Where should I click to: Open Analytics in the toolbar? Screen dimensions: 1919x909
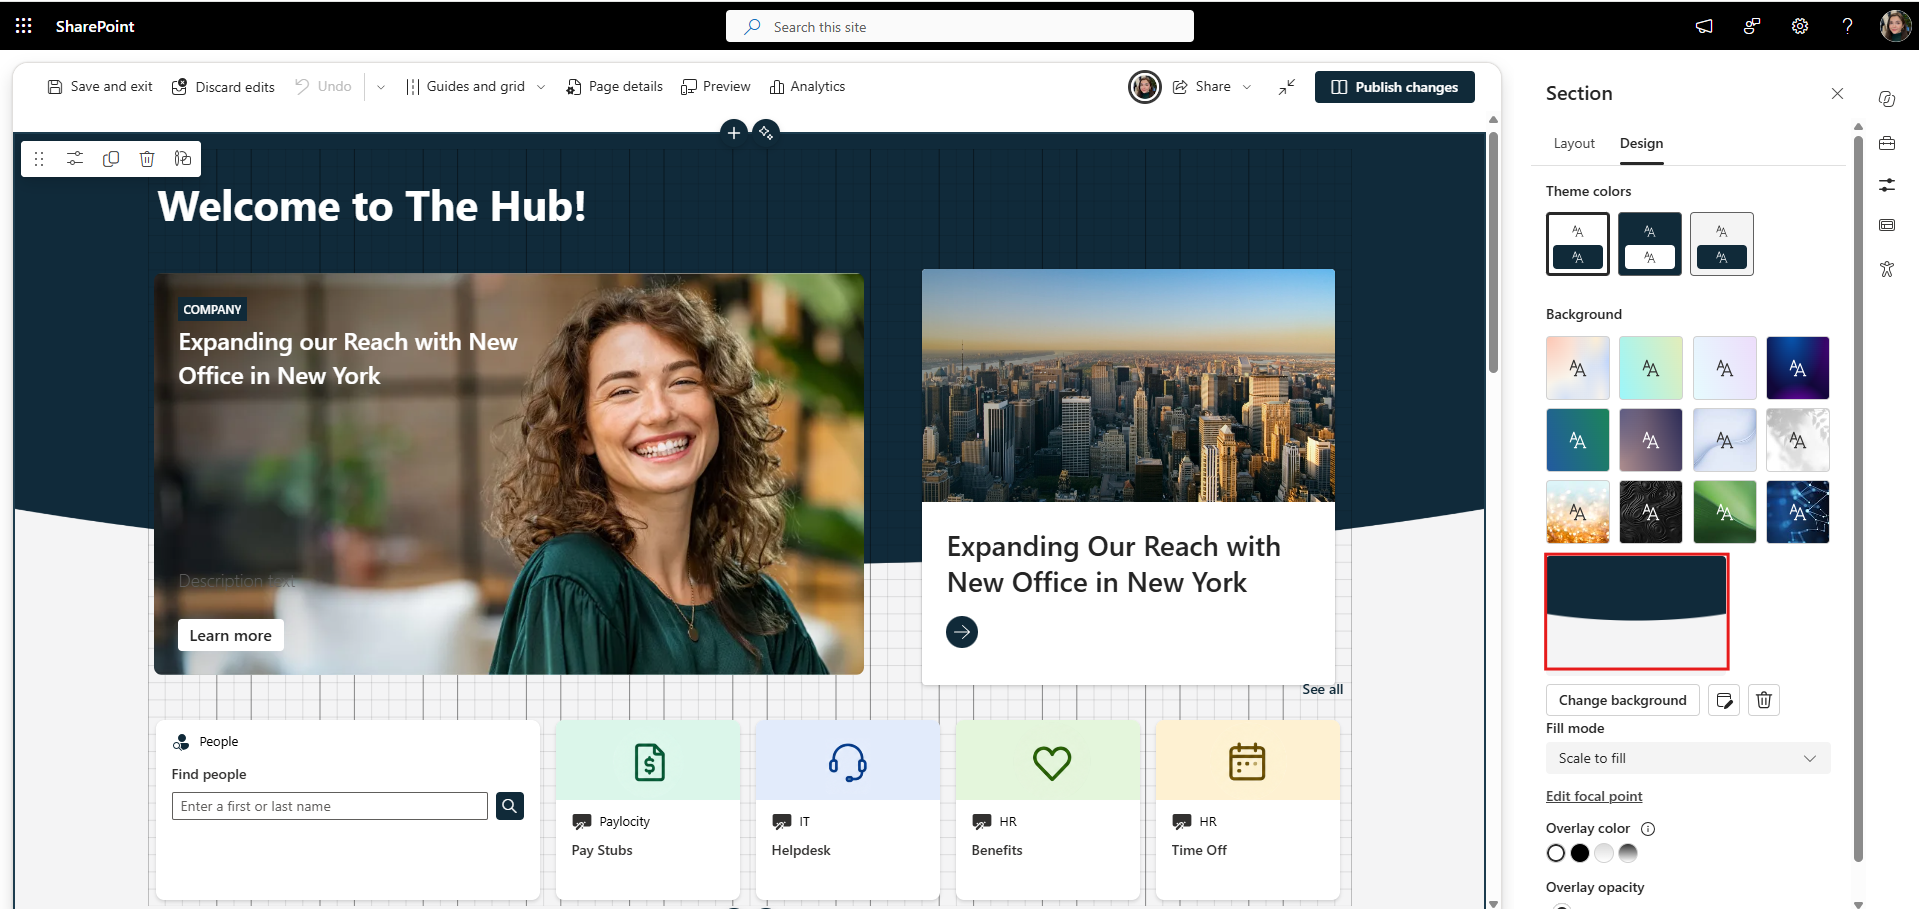pos(807,87)
